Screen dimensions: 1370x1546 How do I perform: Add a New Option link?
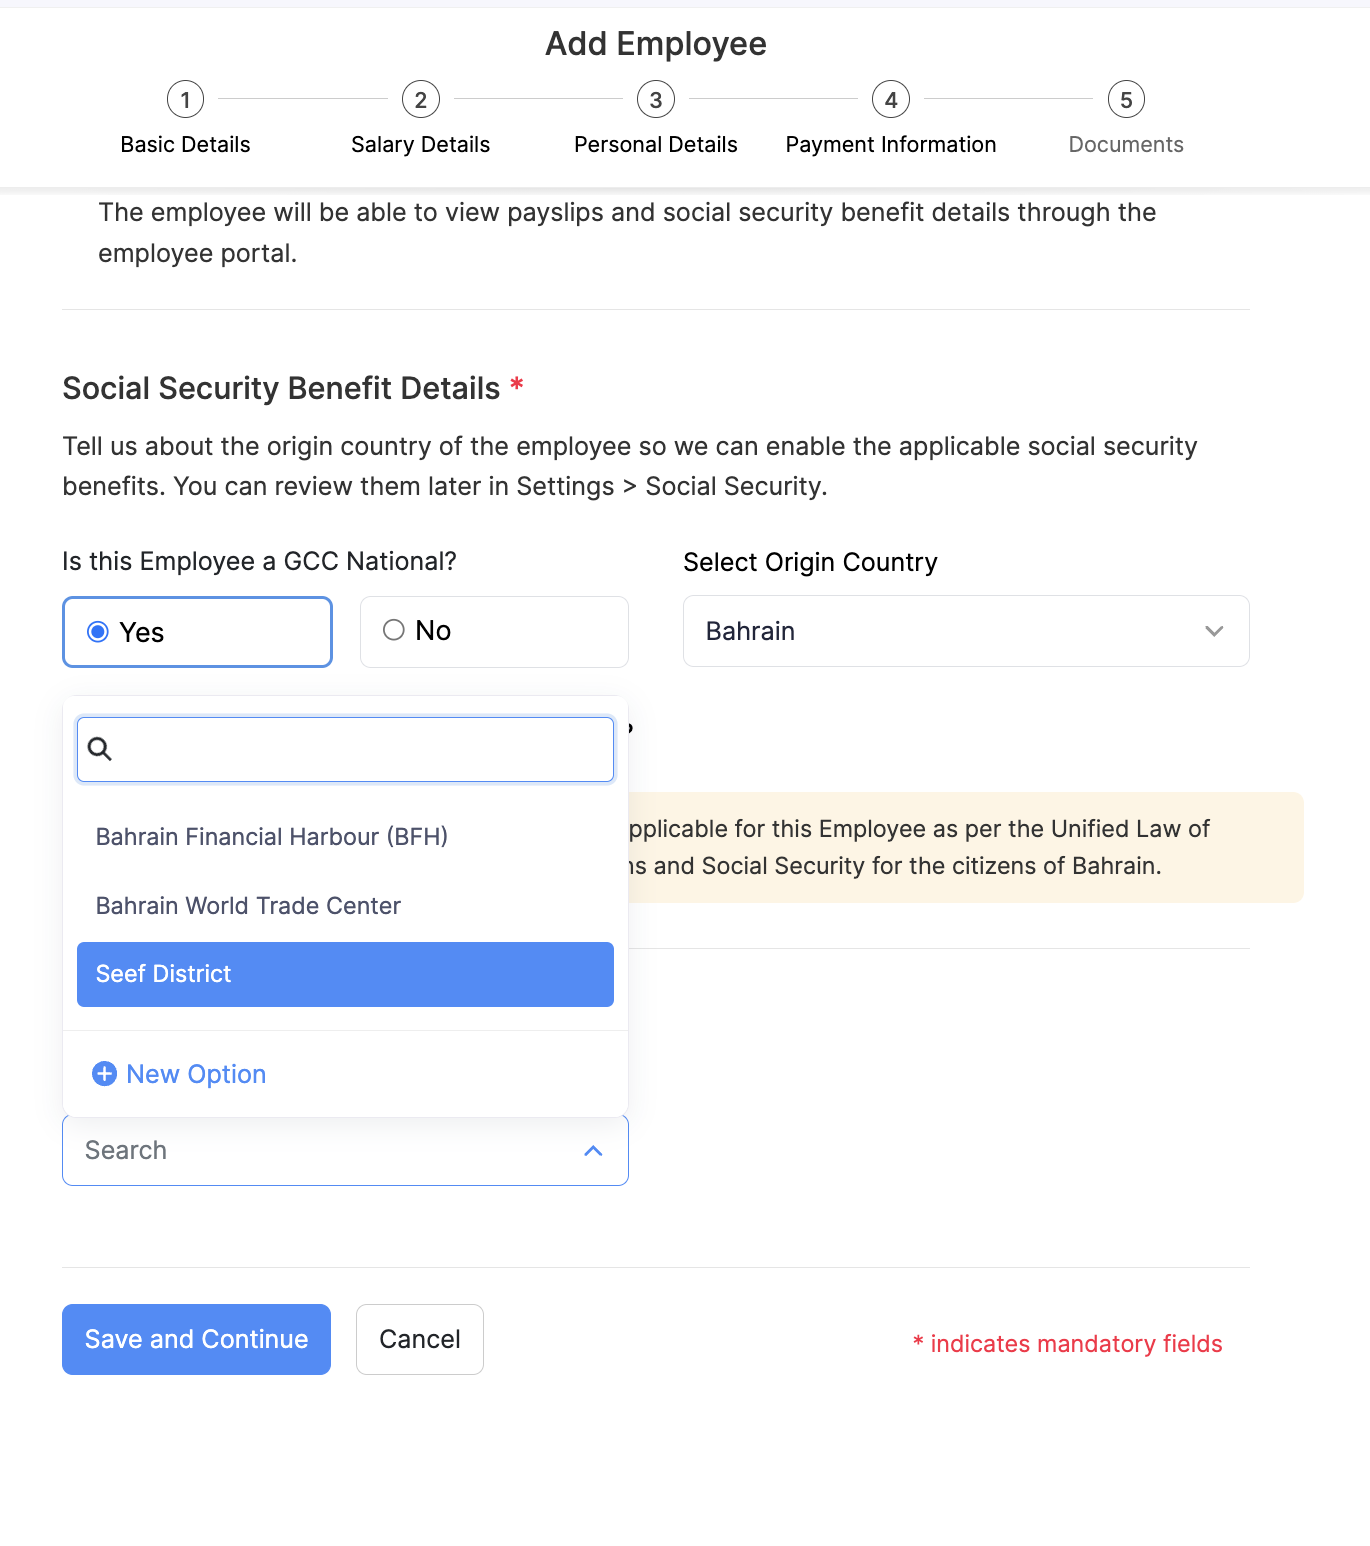196,1074
